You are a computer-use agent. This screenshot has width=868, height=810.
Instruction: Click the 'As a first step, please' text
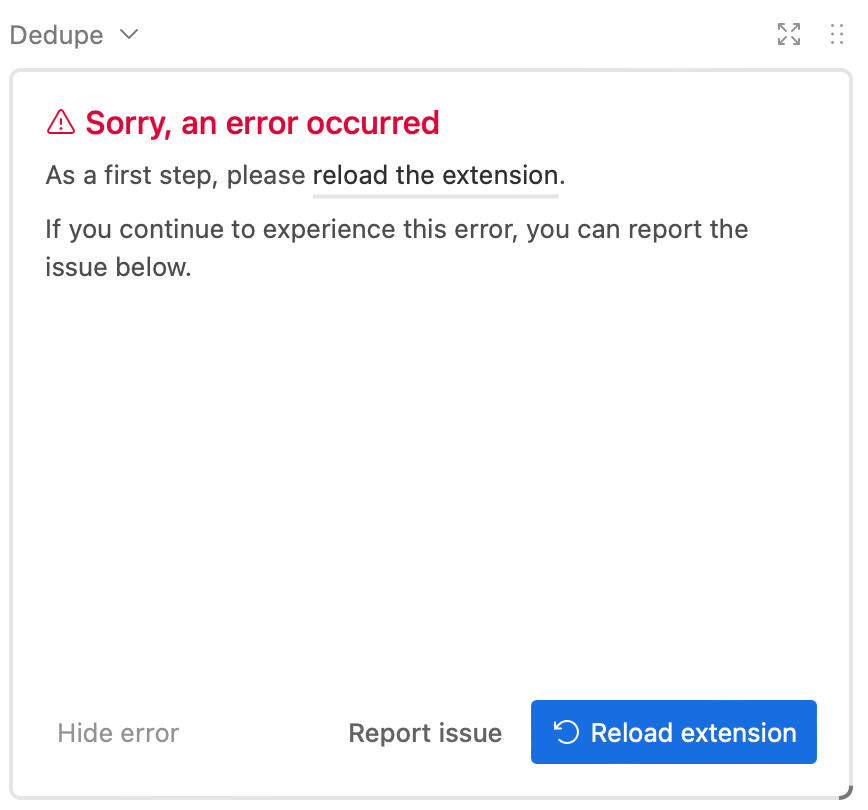[x=175, y=176]
